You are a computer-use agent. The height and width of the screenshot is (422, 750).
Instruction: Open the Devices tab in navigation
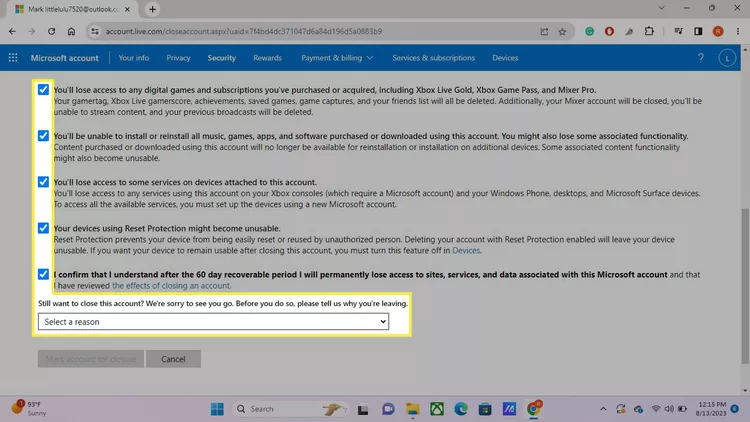pyautogui.click(x=505, y=58)
